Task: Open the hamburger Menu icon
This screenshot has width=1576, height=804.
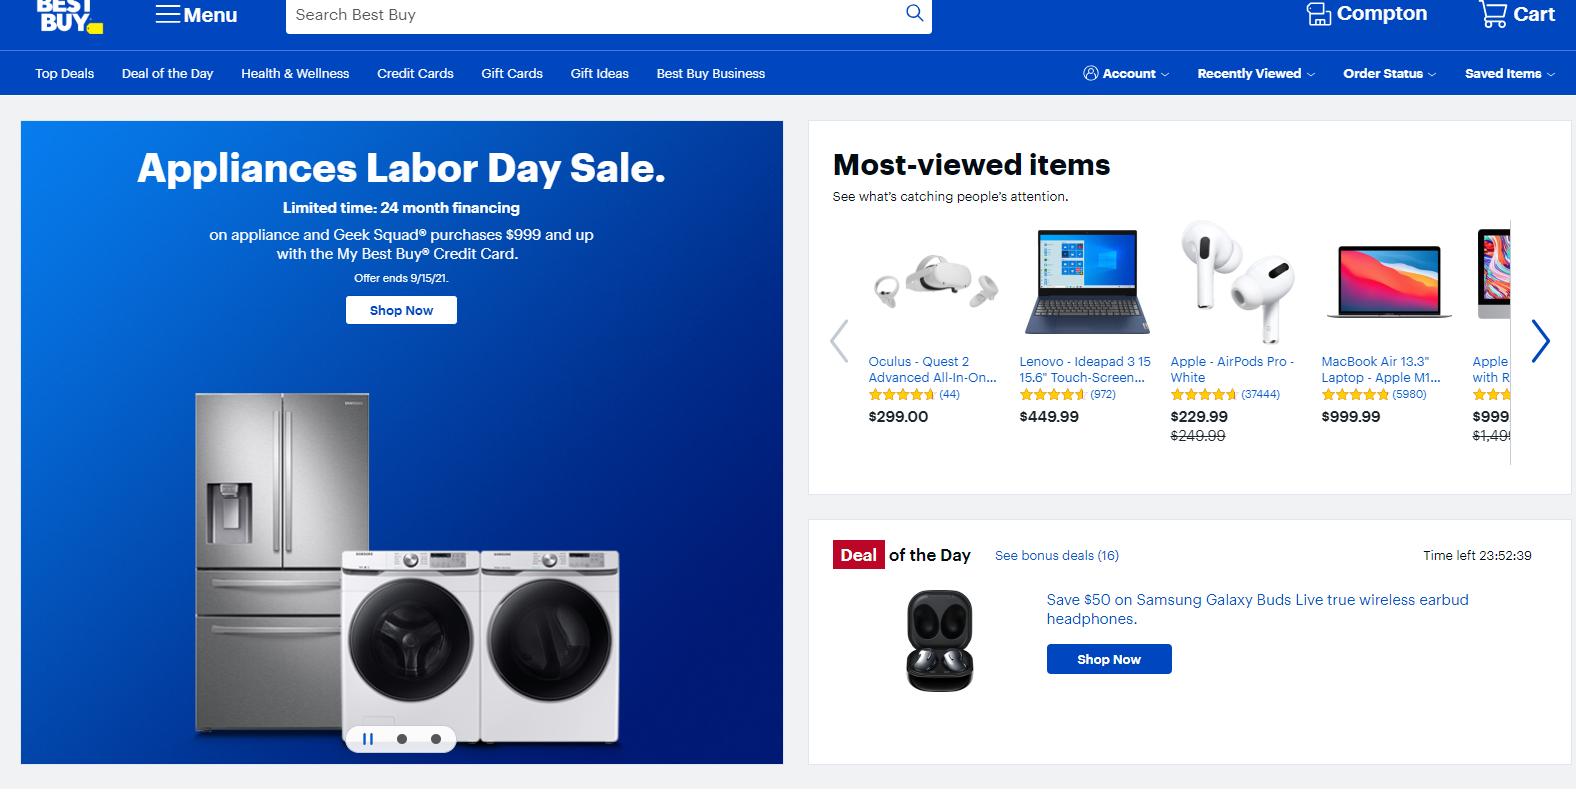Action: tap(168, 15)
